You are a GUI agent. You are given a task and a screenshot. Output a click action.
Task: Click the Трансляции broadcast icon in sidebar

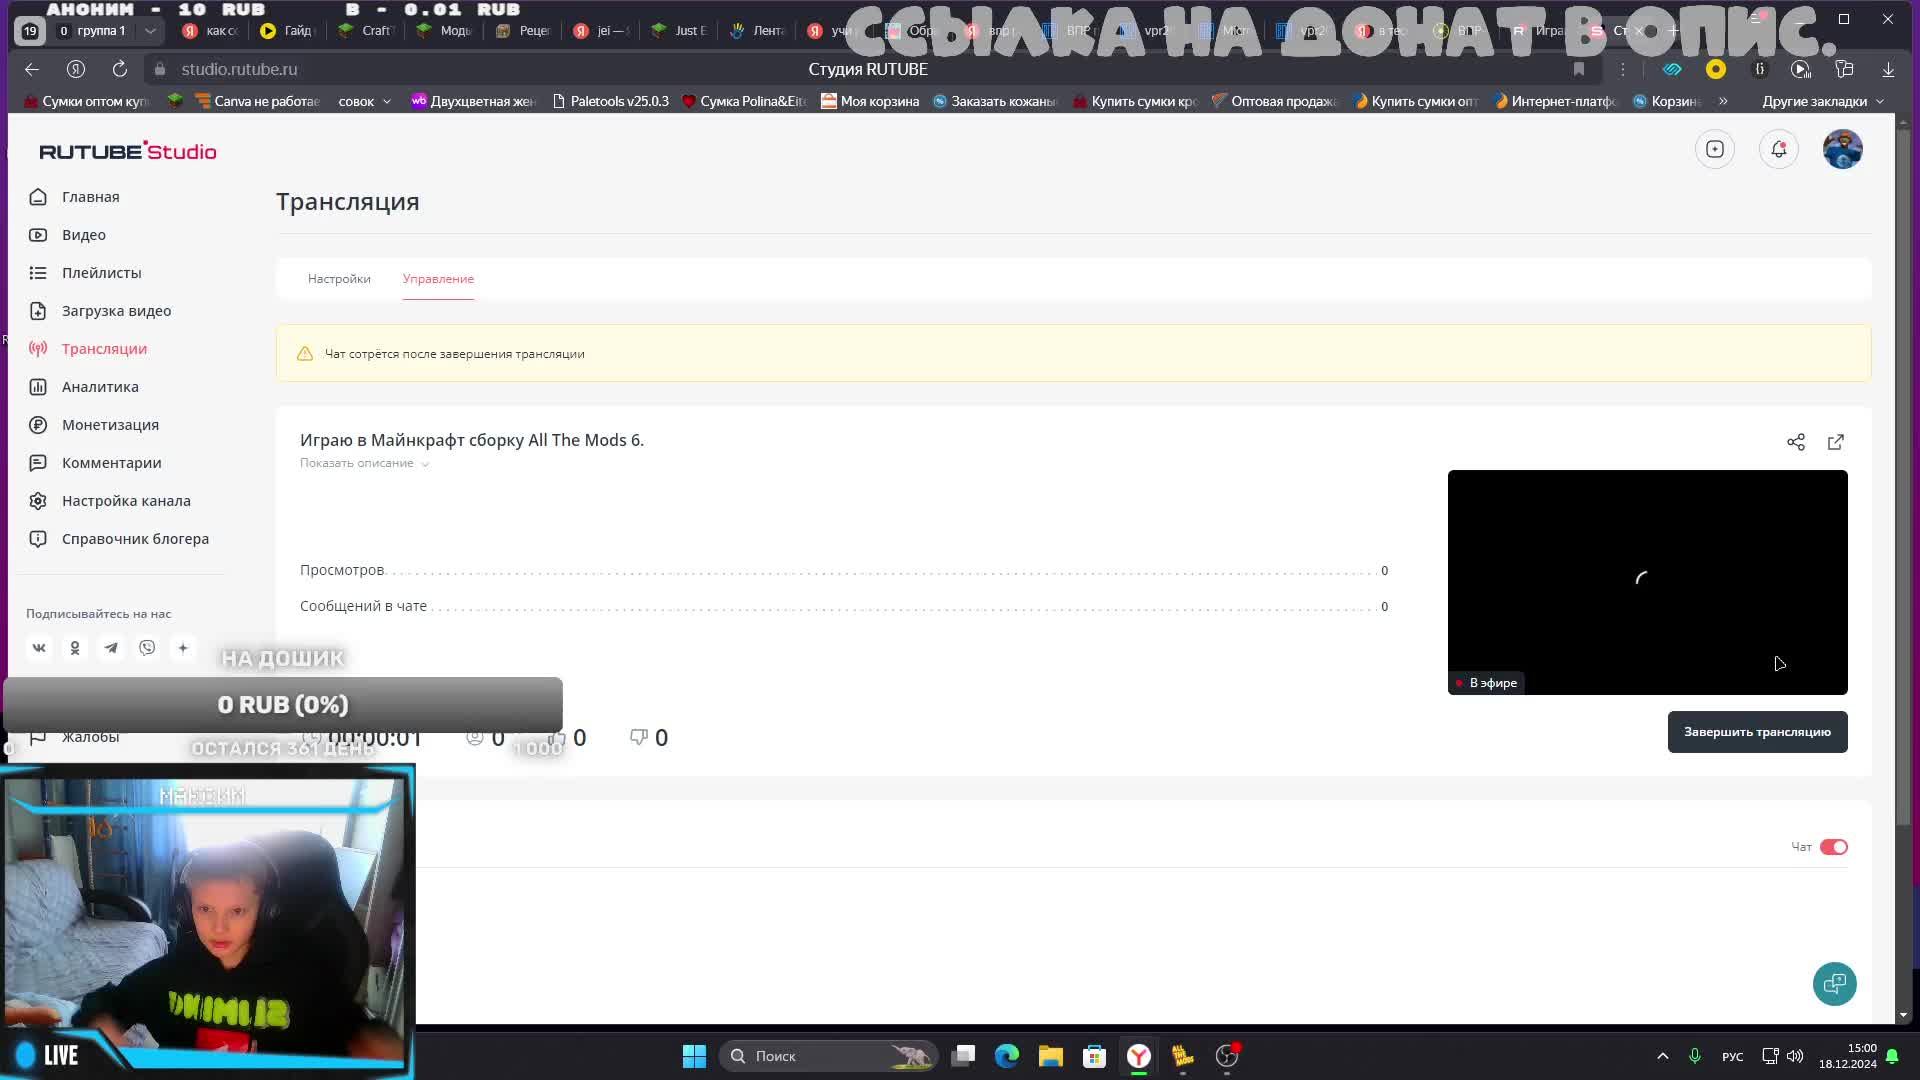(x=38, y=349)
